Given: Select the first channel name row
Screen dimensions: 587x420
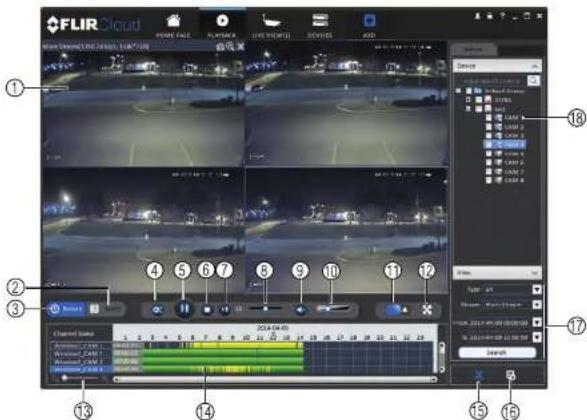Looking at the screenshot, I should (x=81, y=345).
